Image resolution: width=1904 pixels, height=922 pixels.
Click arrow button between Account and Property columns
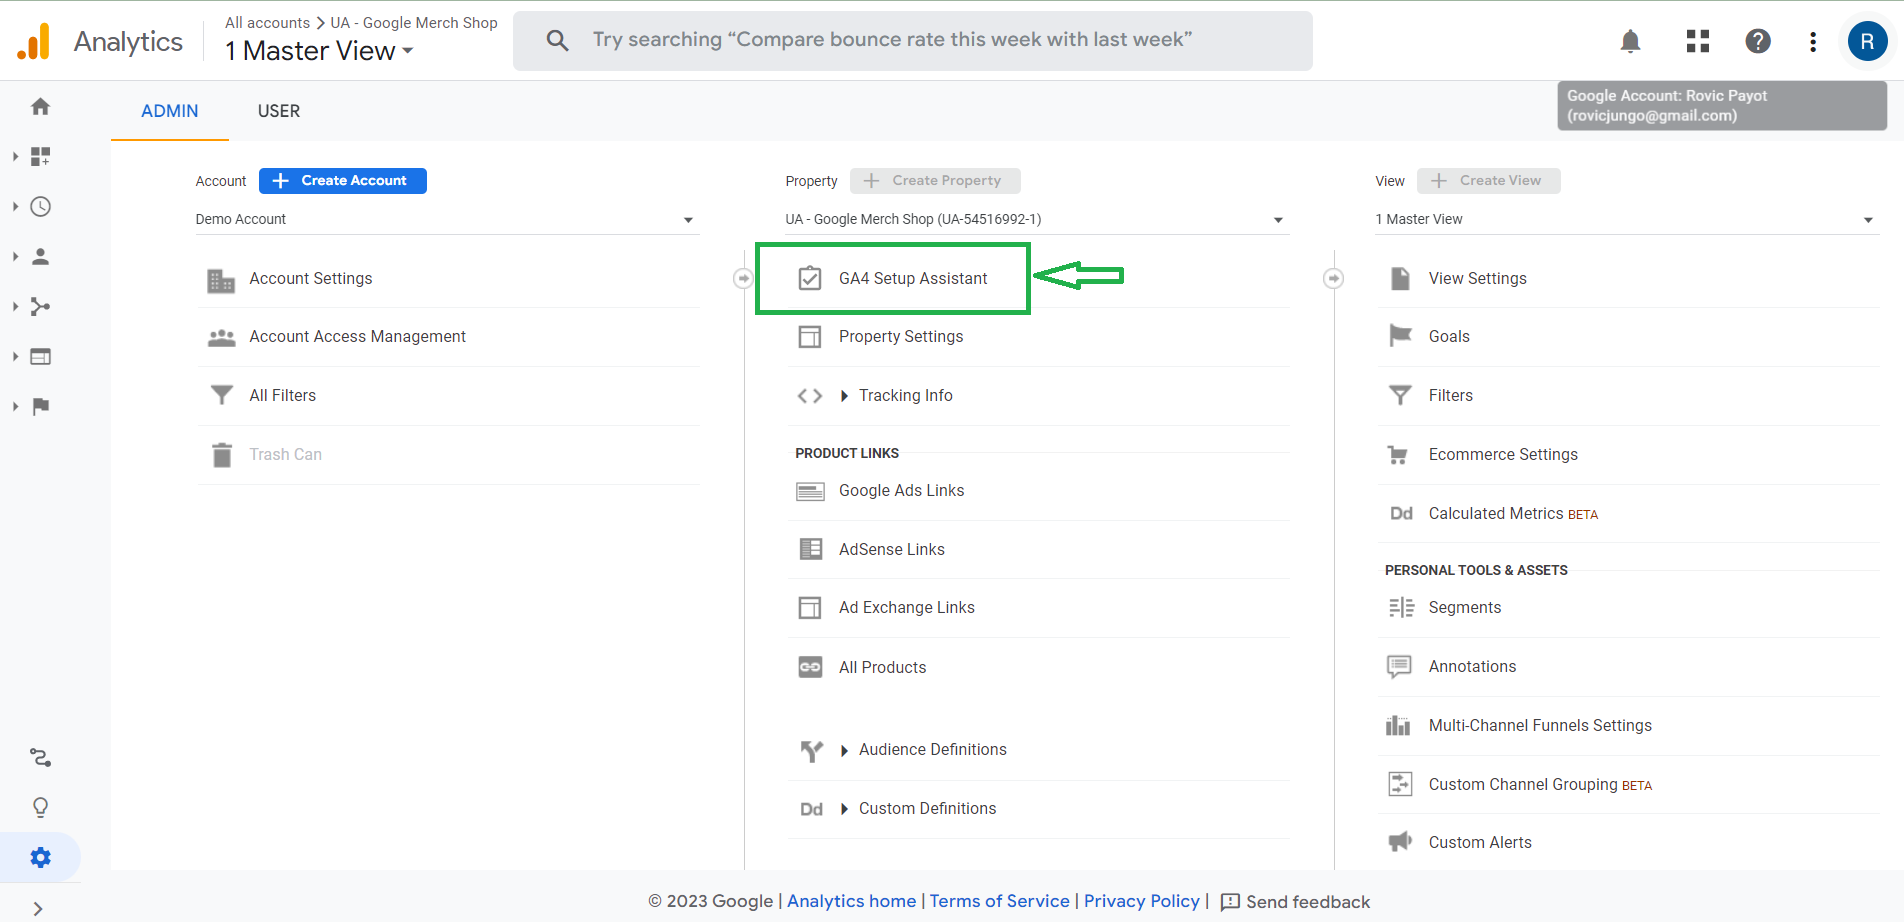pyautogui.click(x=743, y=278)
